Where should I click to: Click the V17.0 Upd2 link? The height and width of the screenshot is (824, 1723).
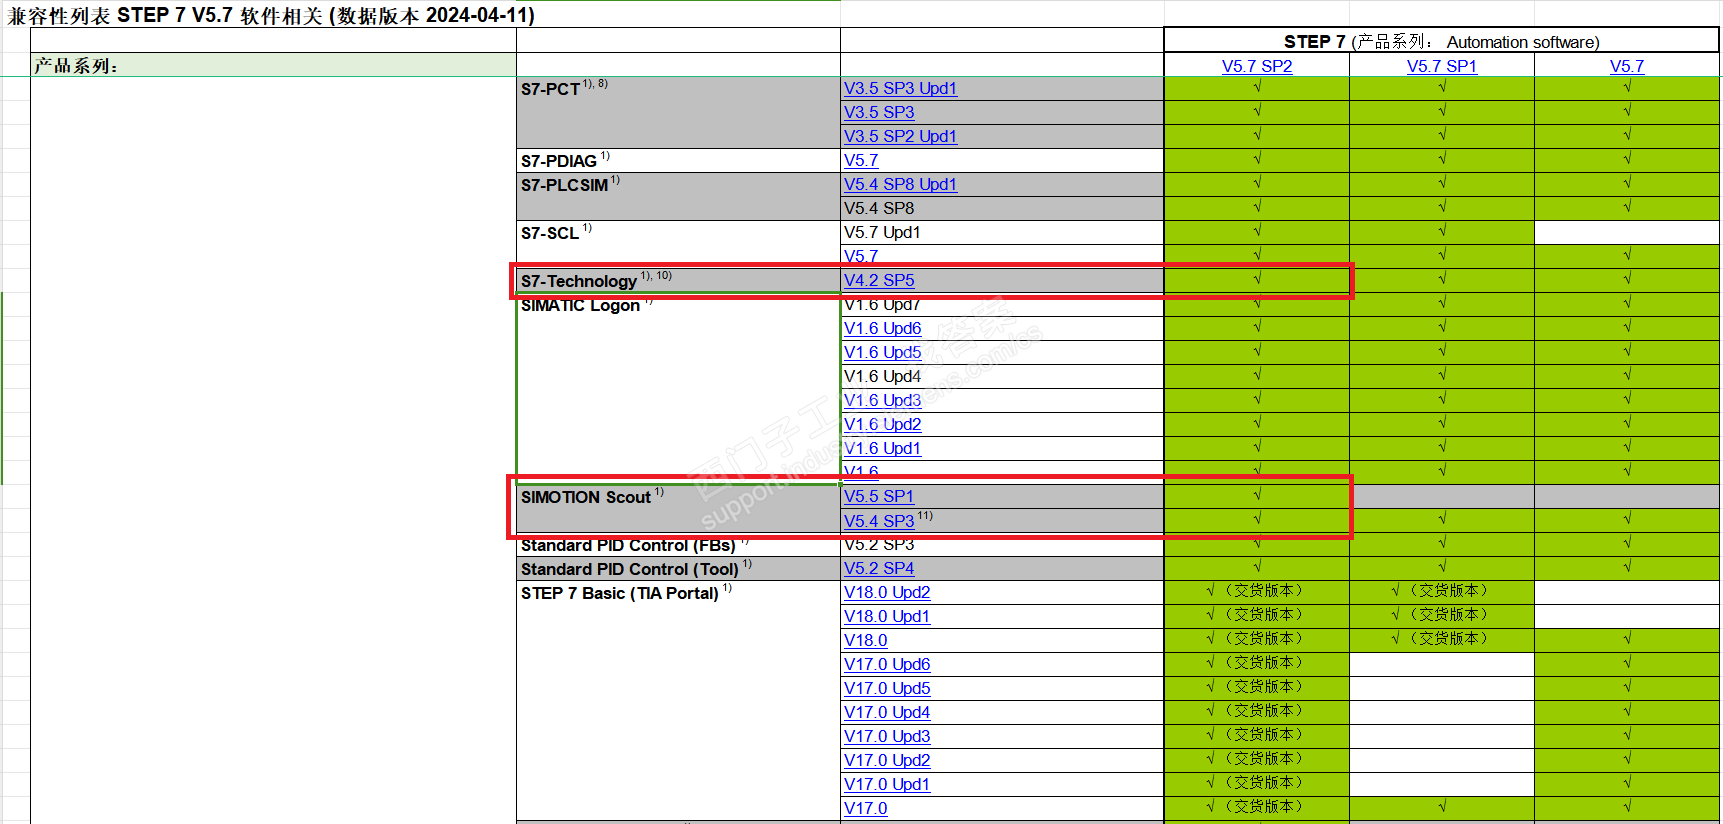887,760
